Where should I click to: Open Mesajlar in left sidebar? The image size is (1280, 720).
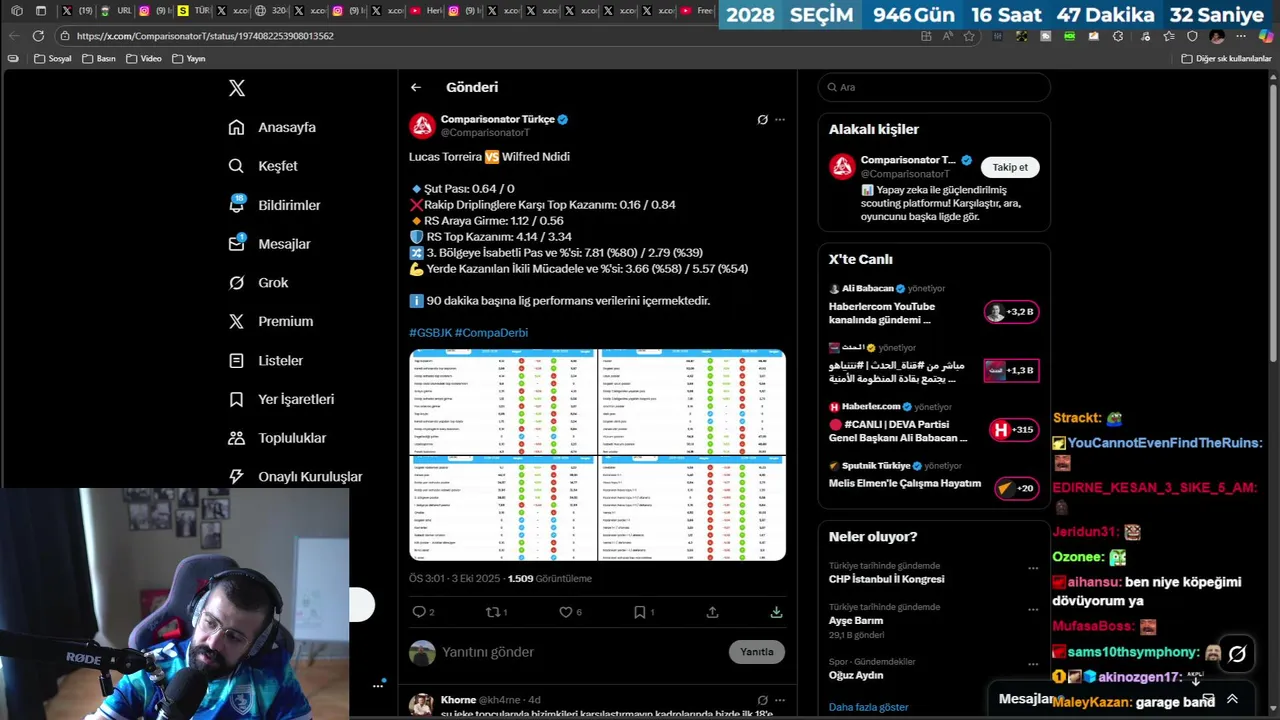pyautogui.click(x=269, y=244)
